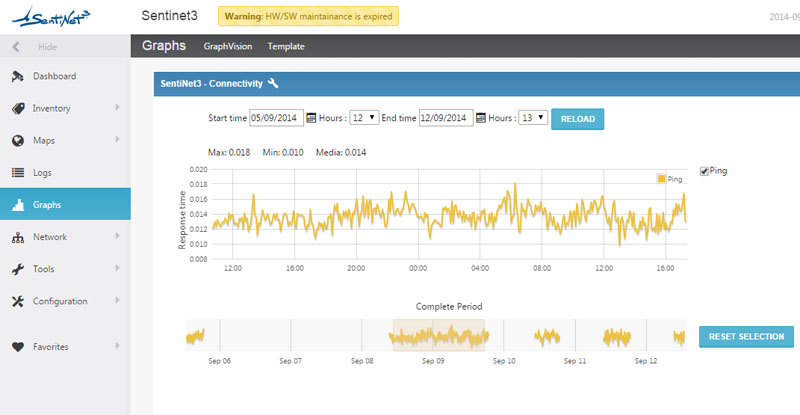
Task: Click the Graphs chart icon
Action: click(x=18, y=205)
